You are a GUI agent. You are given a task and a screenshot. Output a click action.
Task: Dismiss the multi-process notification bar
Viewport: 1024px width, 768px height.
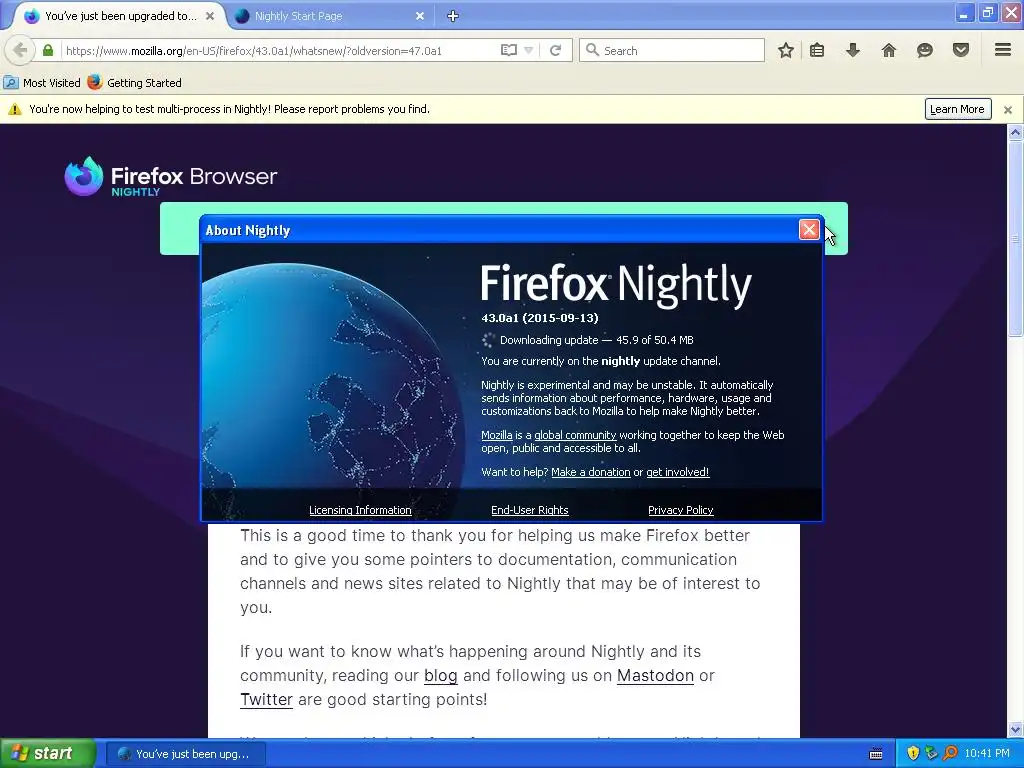coord(1008,110)
